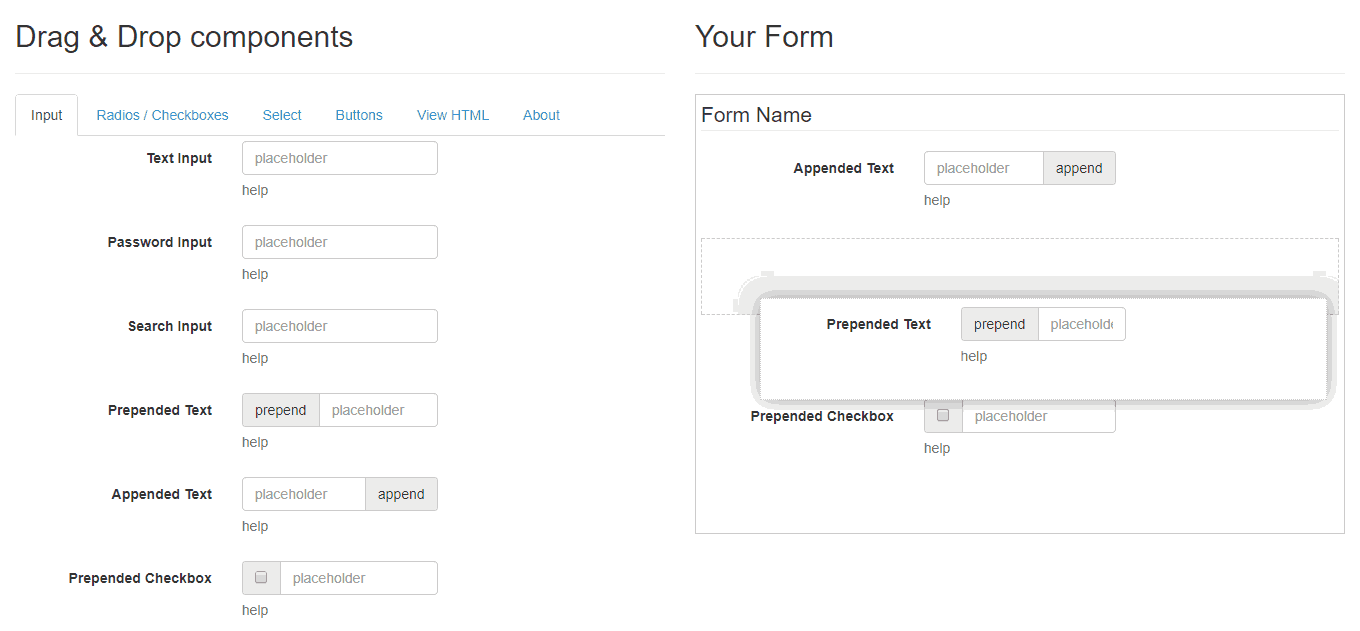The height and width of the screenshot is (631, 1360).
Task: Check the Prepended Checkbox inside Your Form
Action: (x=943, y=414)
